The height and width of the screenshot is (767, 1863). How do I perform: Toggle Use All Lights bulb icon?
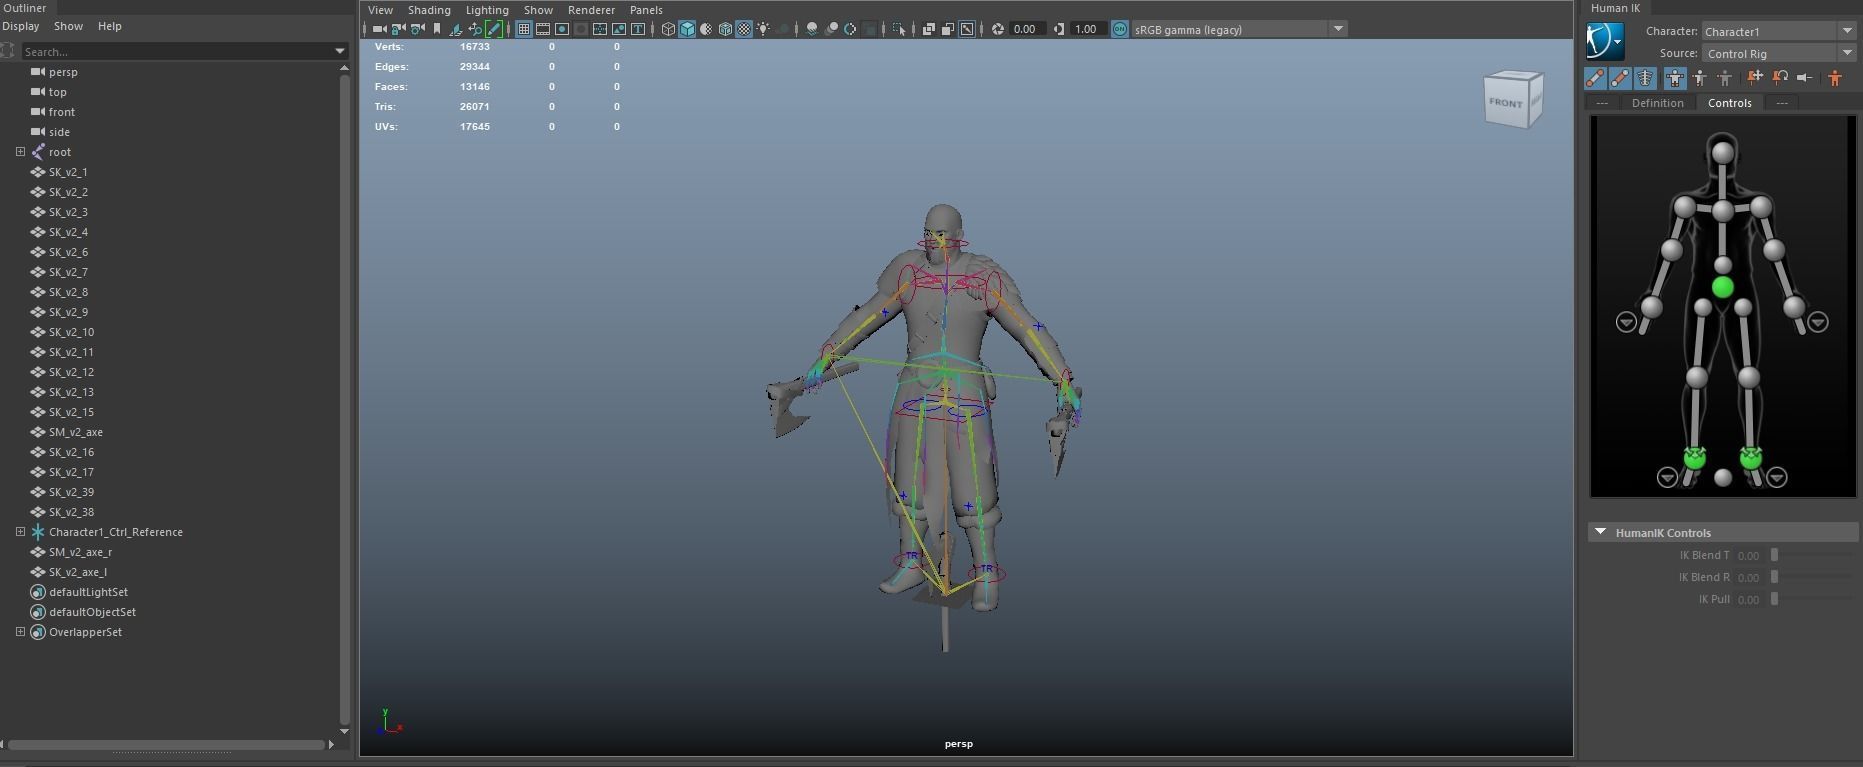[x=763, y=29]
